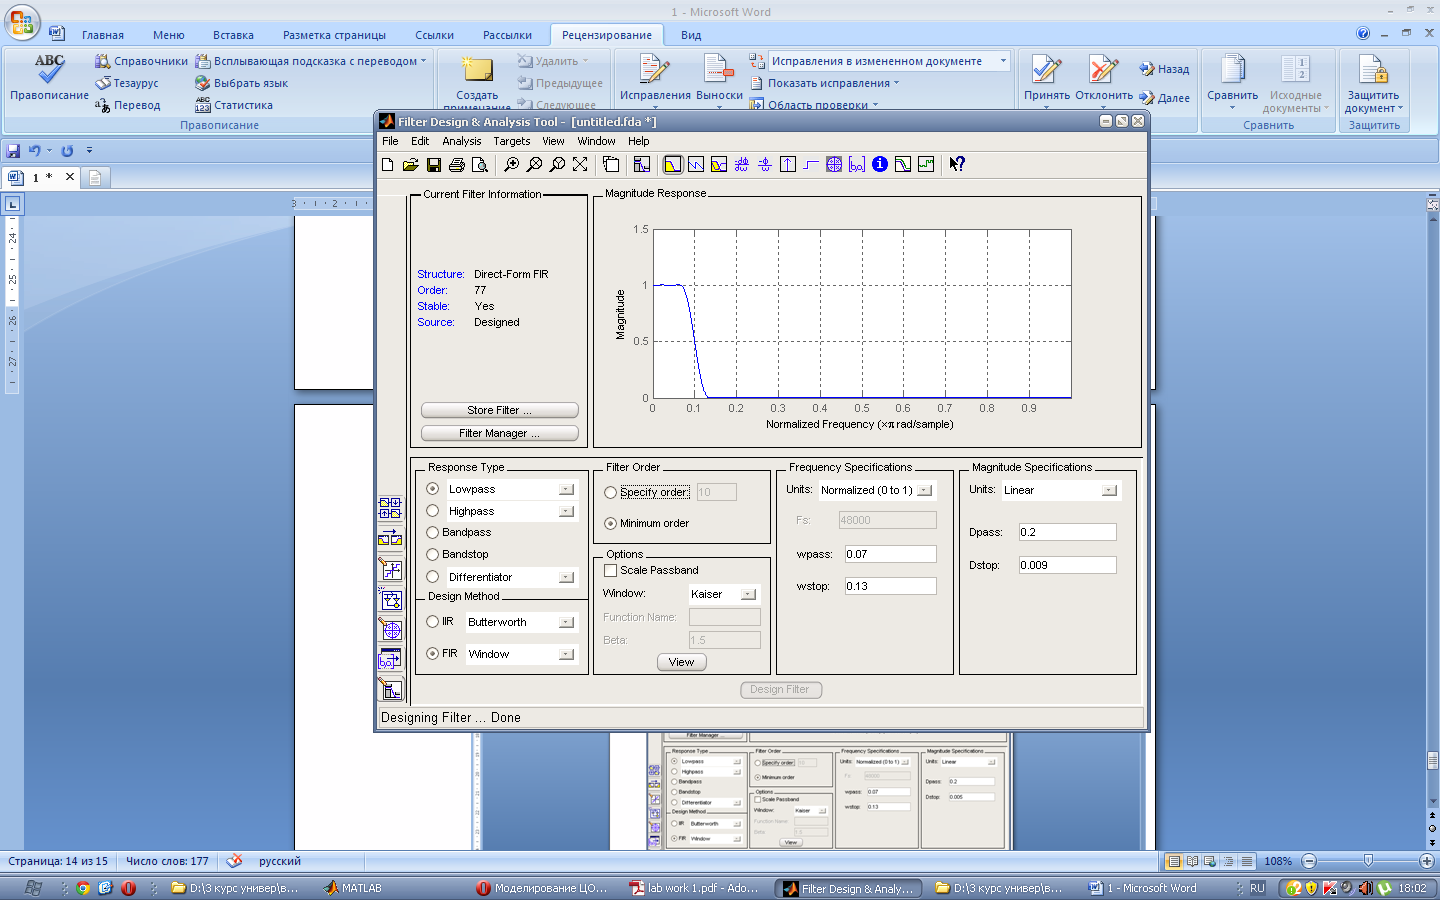Click the What's This help cursor icon
This screenshot has width=1440, height=900.
[957, 165]
